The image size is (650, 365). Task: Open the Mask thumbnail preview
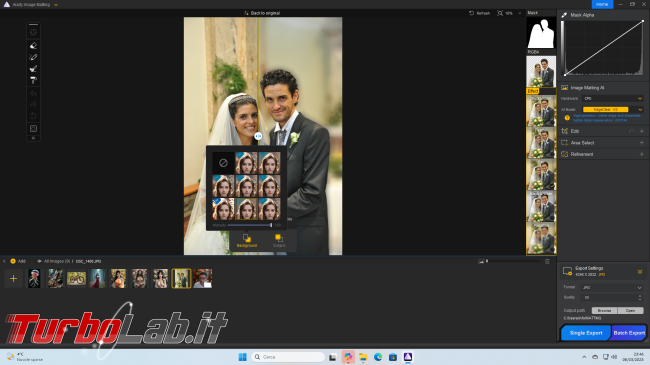tap(541, 33)
